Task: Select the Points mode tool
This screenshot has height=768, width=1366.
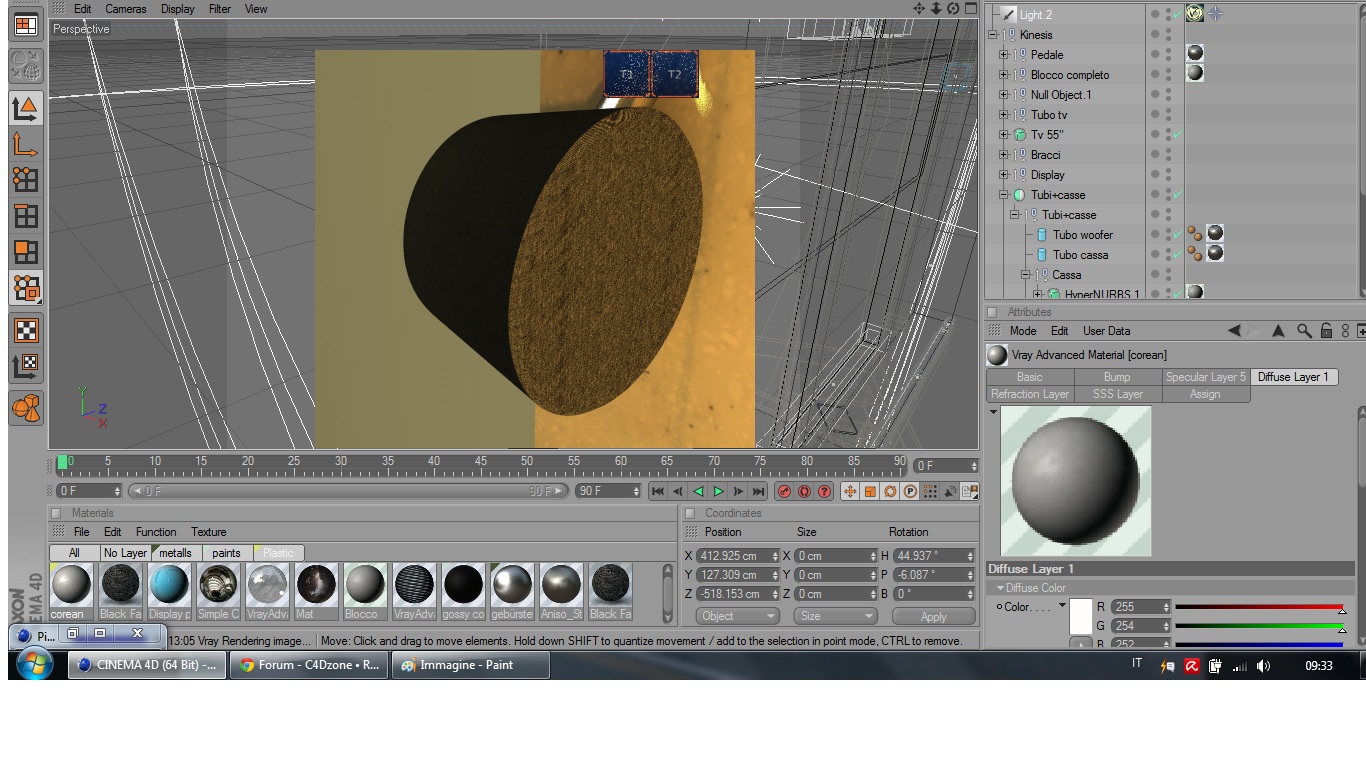Action: pyautogui.click(x=26, y=180)
